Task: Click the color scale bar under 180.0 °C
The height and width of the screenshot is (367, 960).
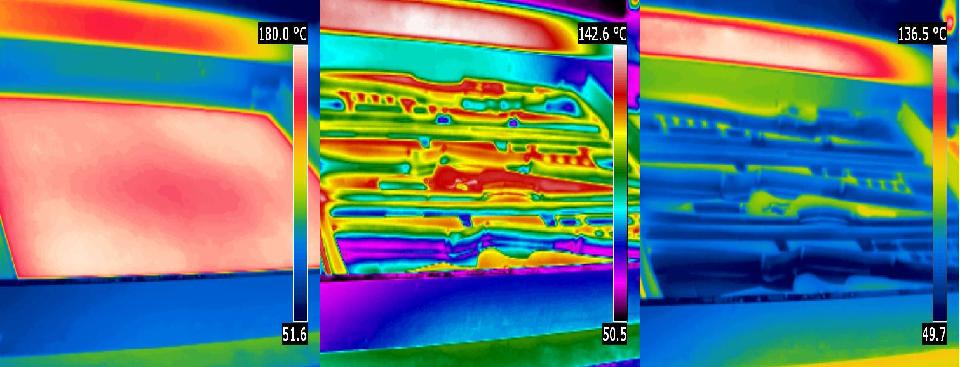Action: point(300,184)
